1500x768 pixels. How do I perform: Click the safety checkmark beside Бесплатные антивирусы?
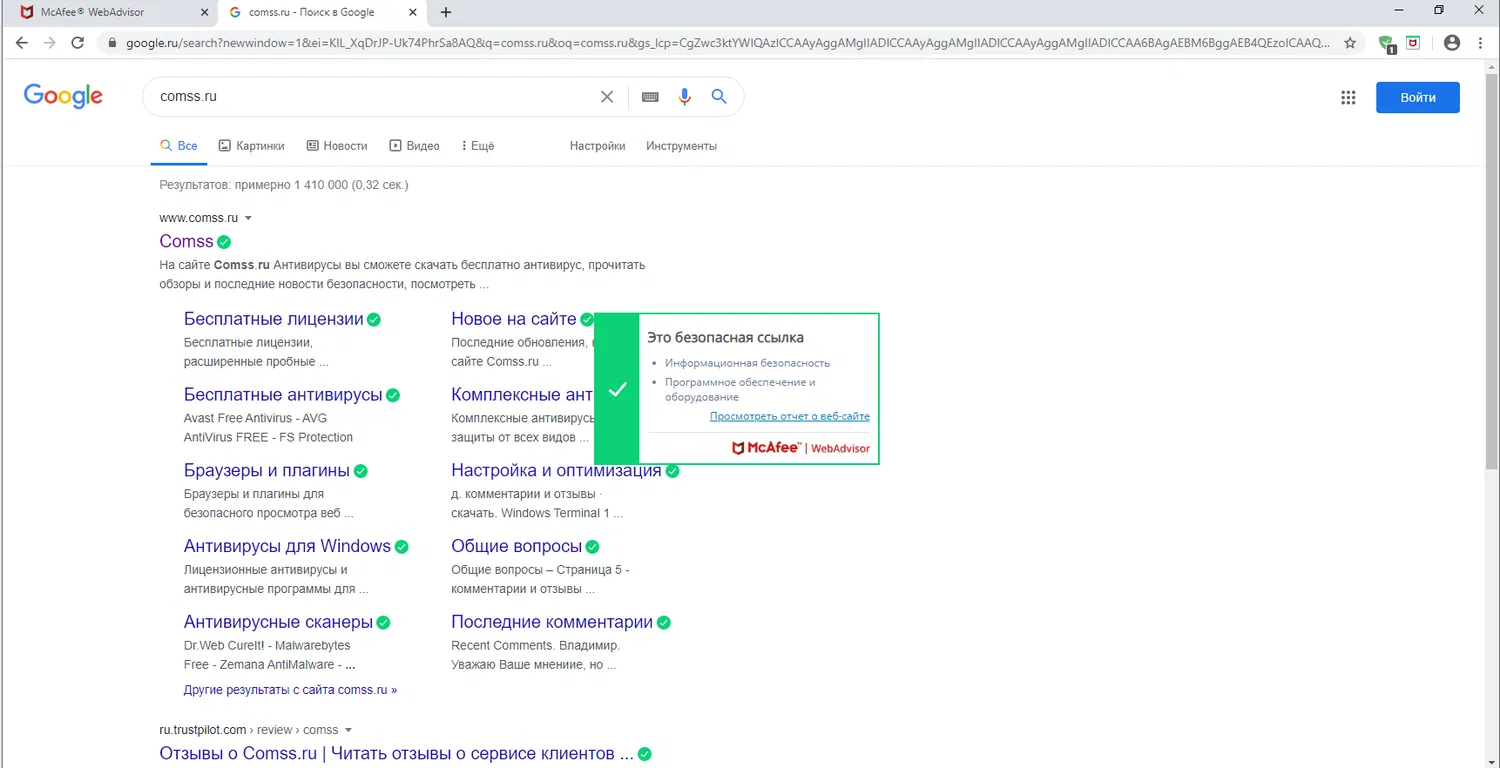(x=393, y=395)
